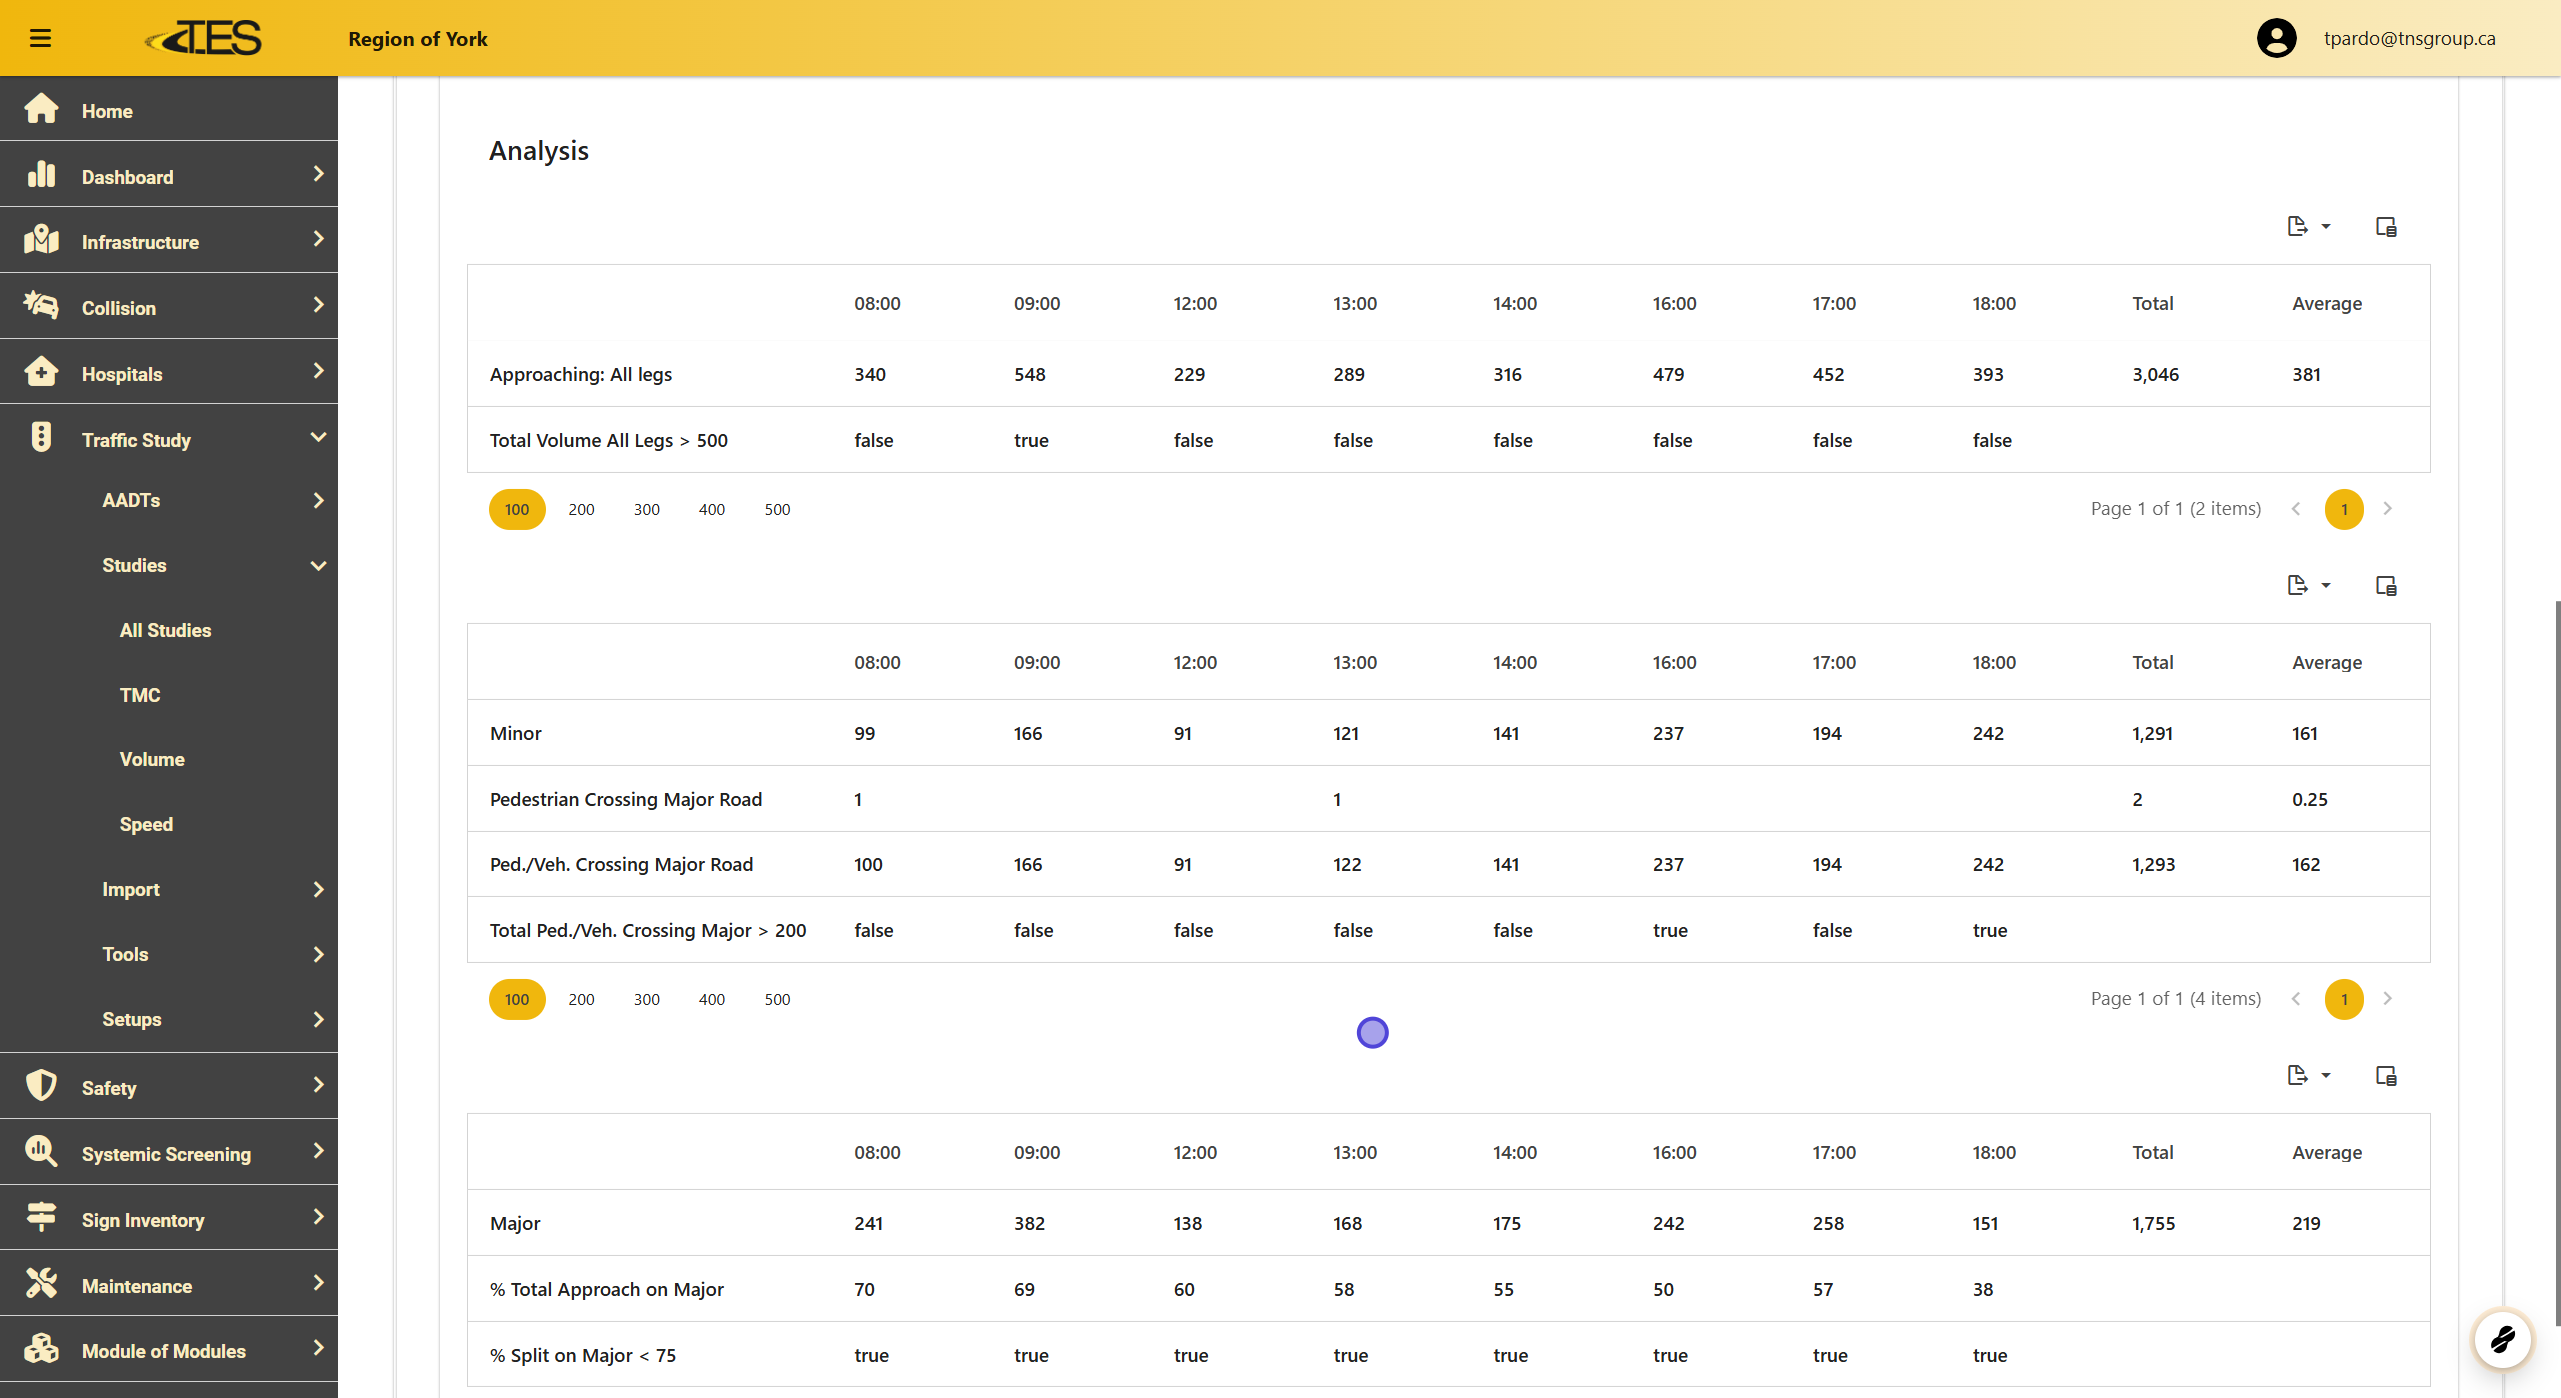Click the Home icon in sidebar
This screenshot has height=1398, width=2561.
(x=41, y=109)
